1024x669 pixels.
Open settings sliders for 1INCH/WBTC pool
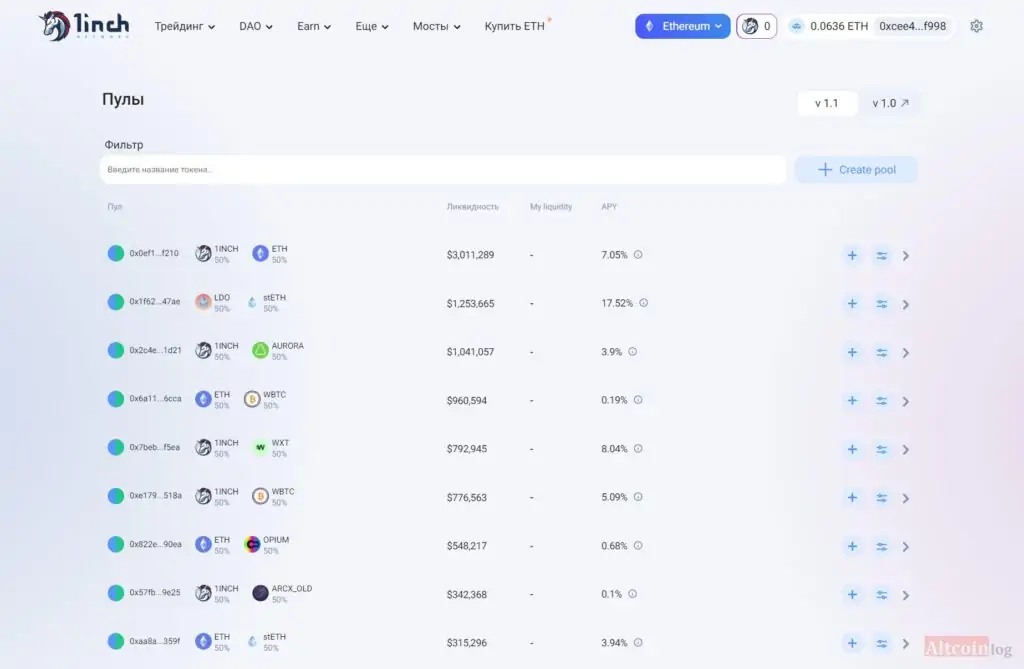point(882,498)
